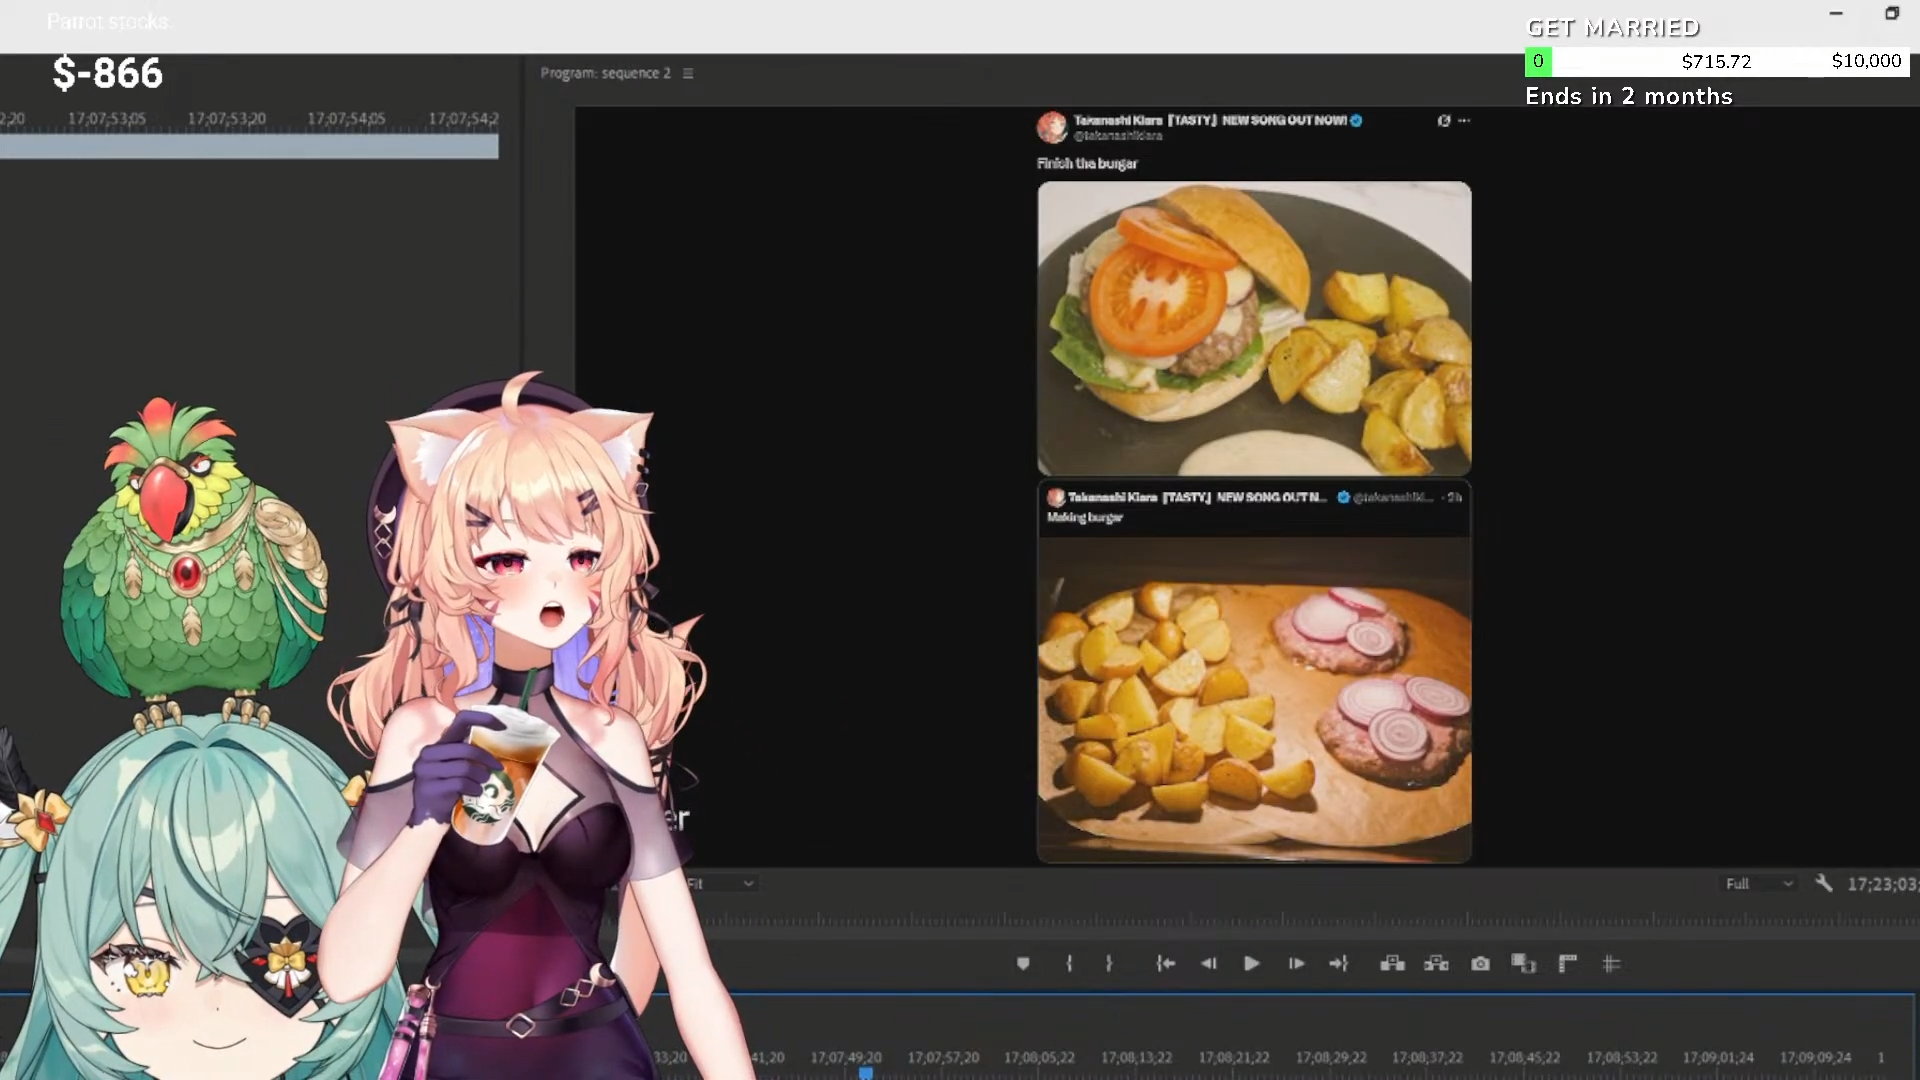
Task: Open the Program monitor settings wrench
Action: click(1824, 883)
